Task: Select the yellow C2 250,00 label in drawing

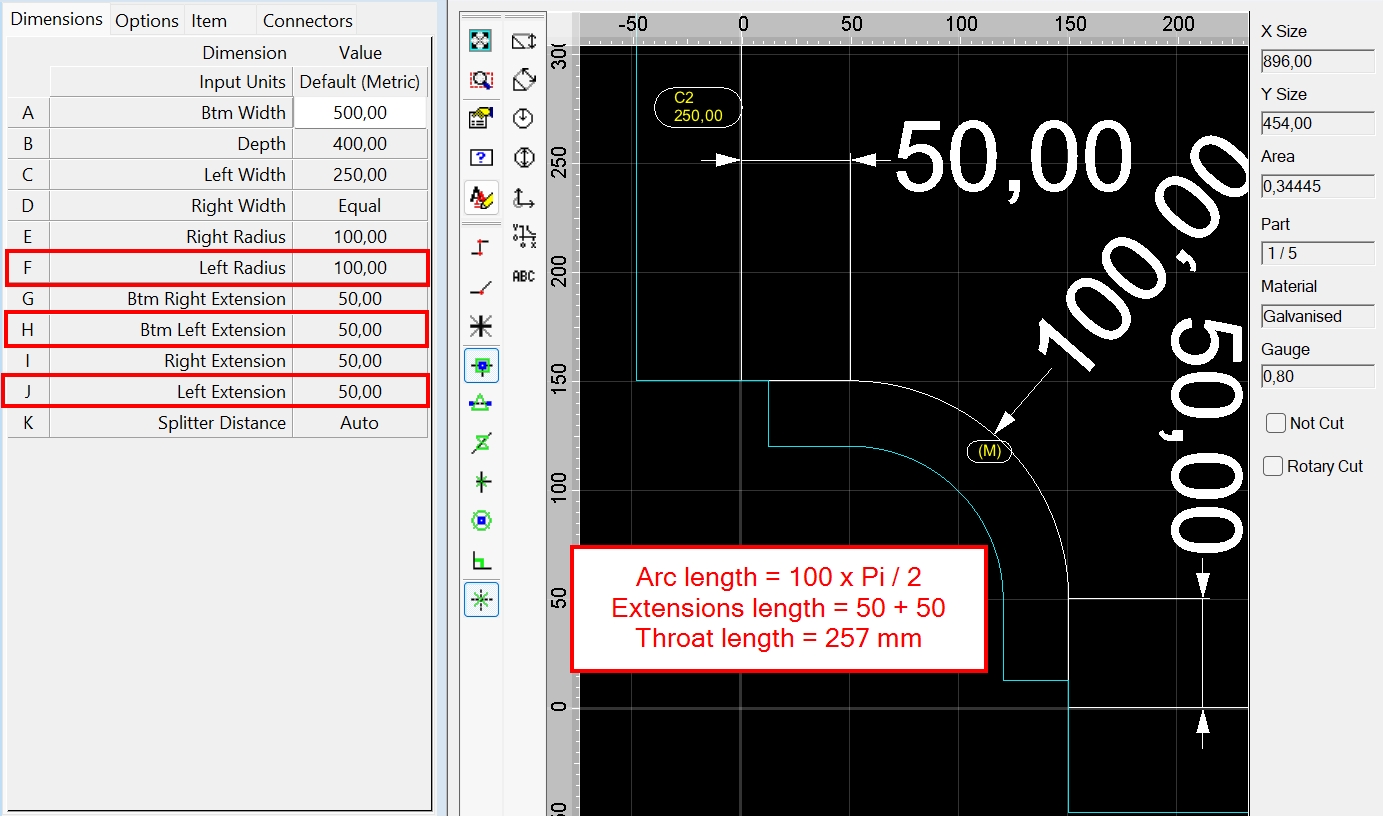Action: point(698,107)
